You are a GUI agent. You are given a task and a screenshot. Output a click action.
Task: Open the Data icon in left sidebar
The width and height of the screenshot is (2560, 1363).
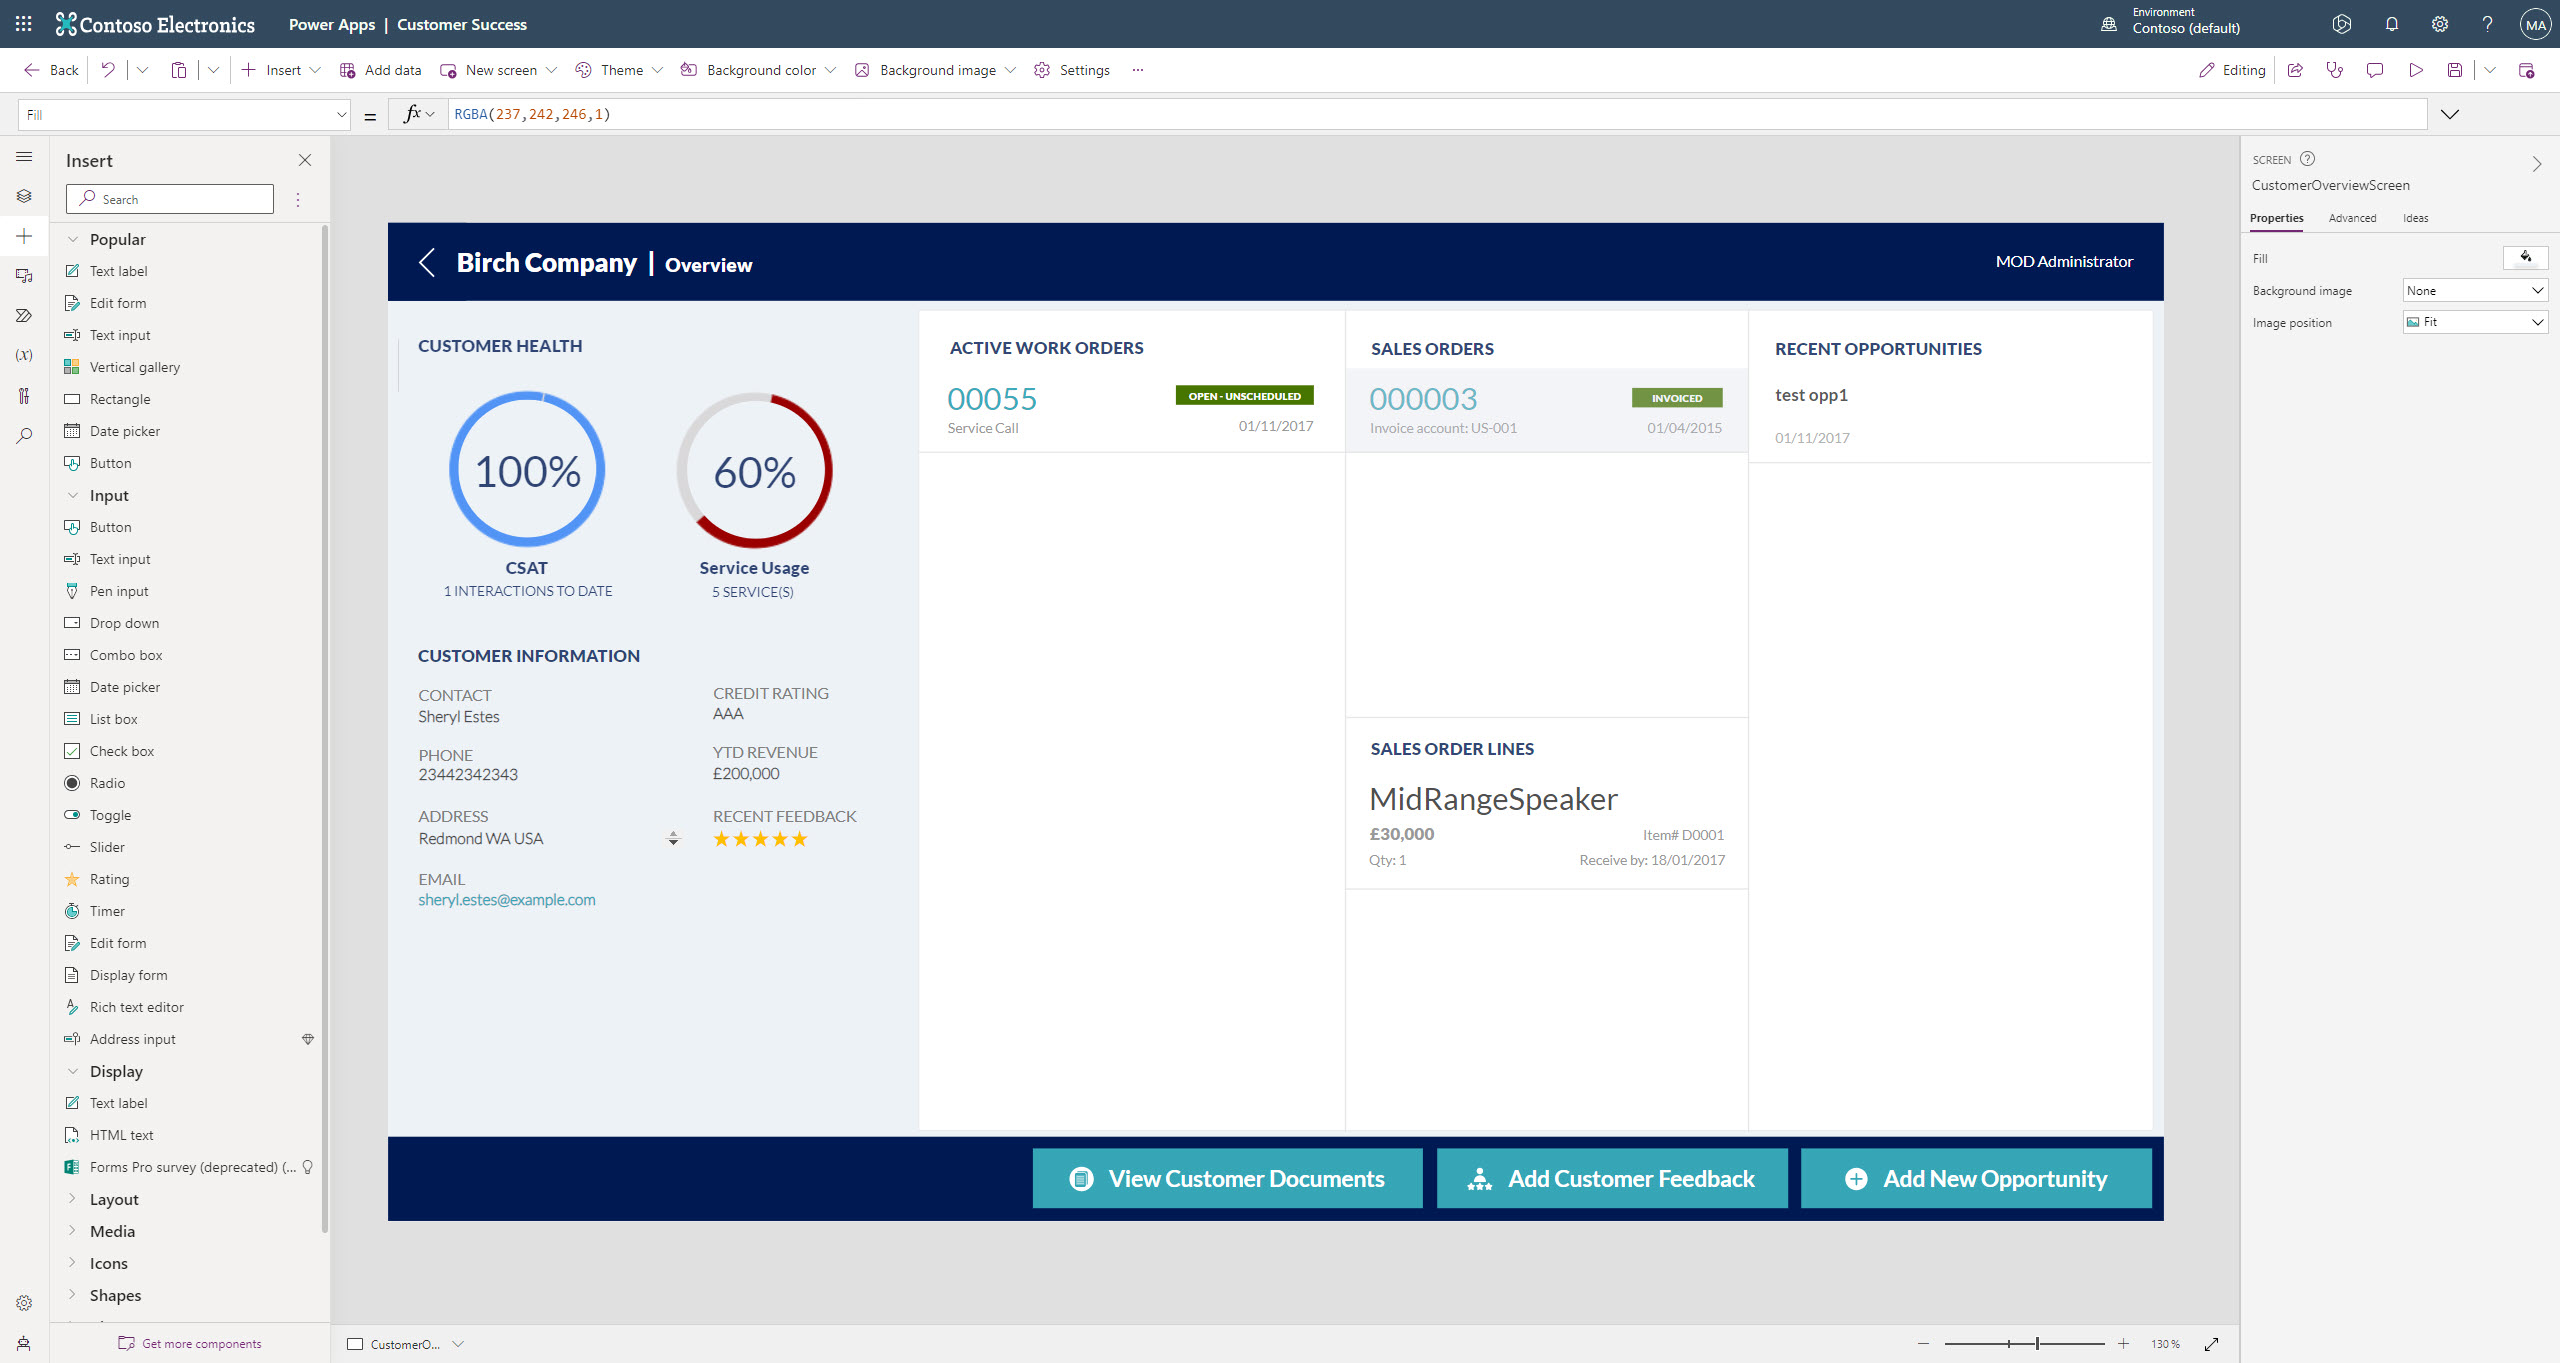pyautogui.click(x=24, y=276)
